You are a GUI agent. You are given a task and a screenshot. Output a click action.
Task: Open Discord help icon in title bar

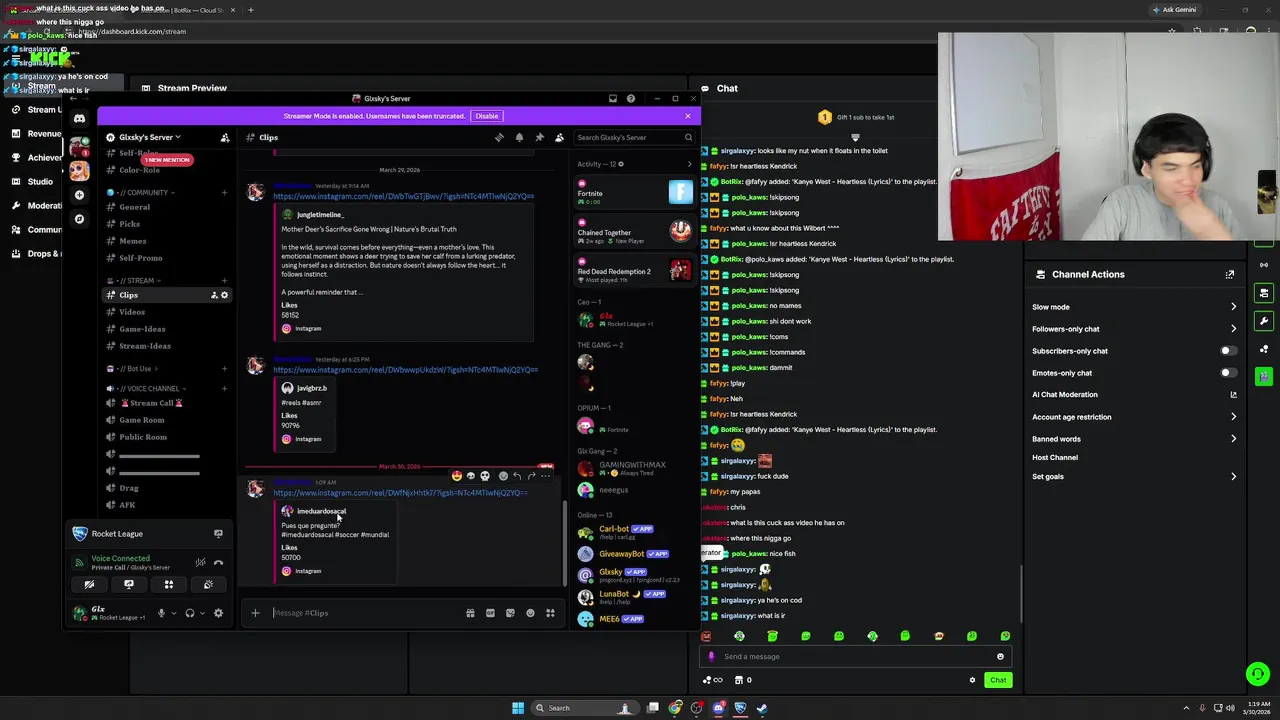click(x=631, y=99)
